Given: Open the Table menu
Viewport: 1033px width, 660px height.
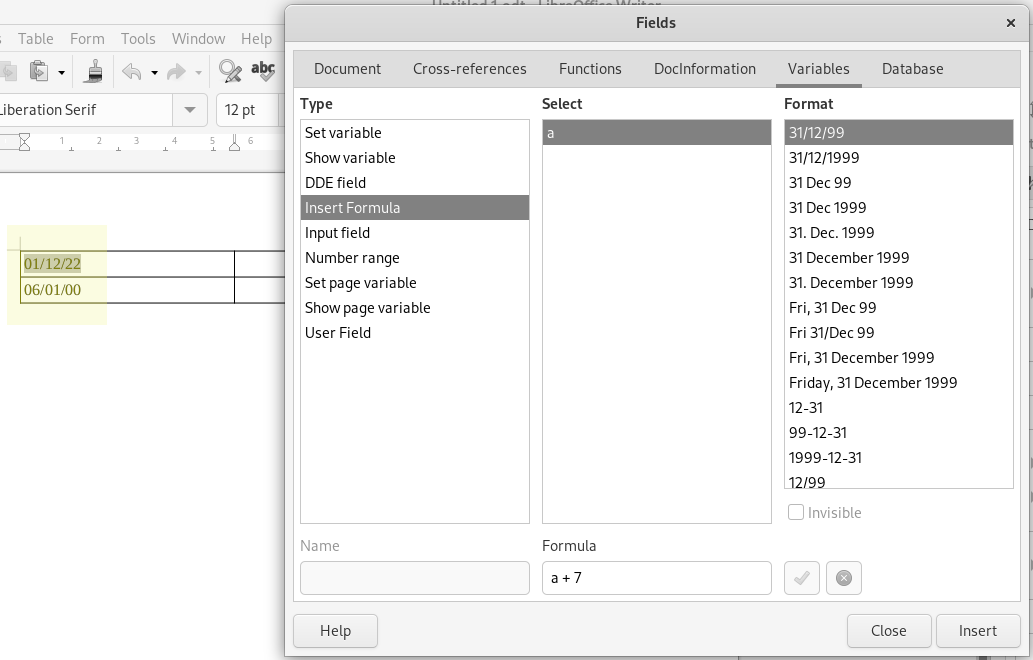Looking at the screenshot, I should [36, 39].
